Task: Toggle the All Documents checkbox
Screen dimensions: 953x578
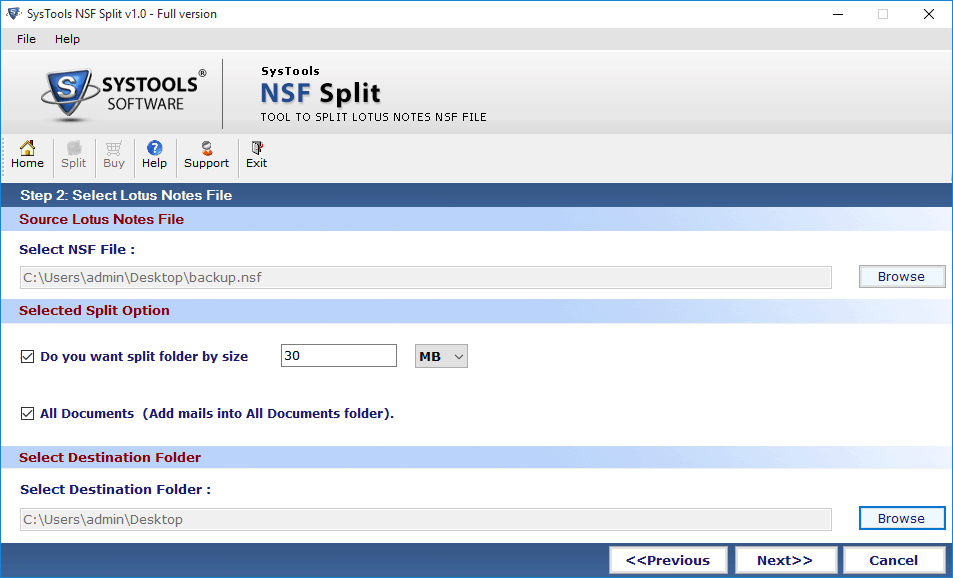Action: tap(27, 413)
